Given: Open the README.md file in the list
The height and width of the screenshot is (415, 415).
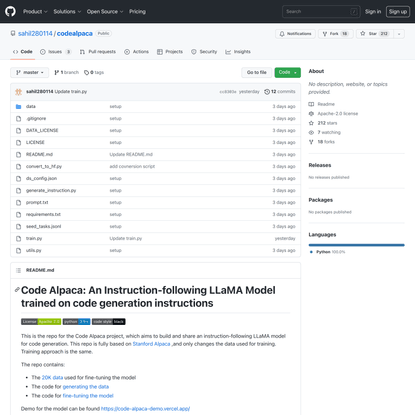Looking at the screenshot, I should click(39, 155).
